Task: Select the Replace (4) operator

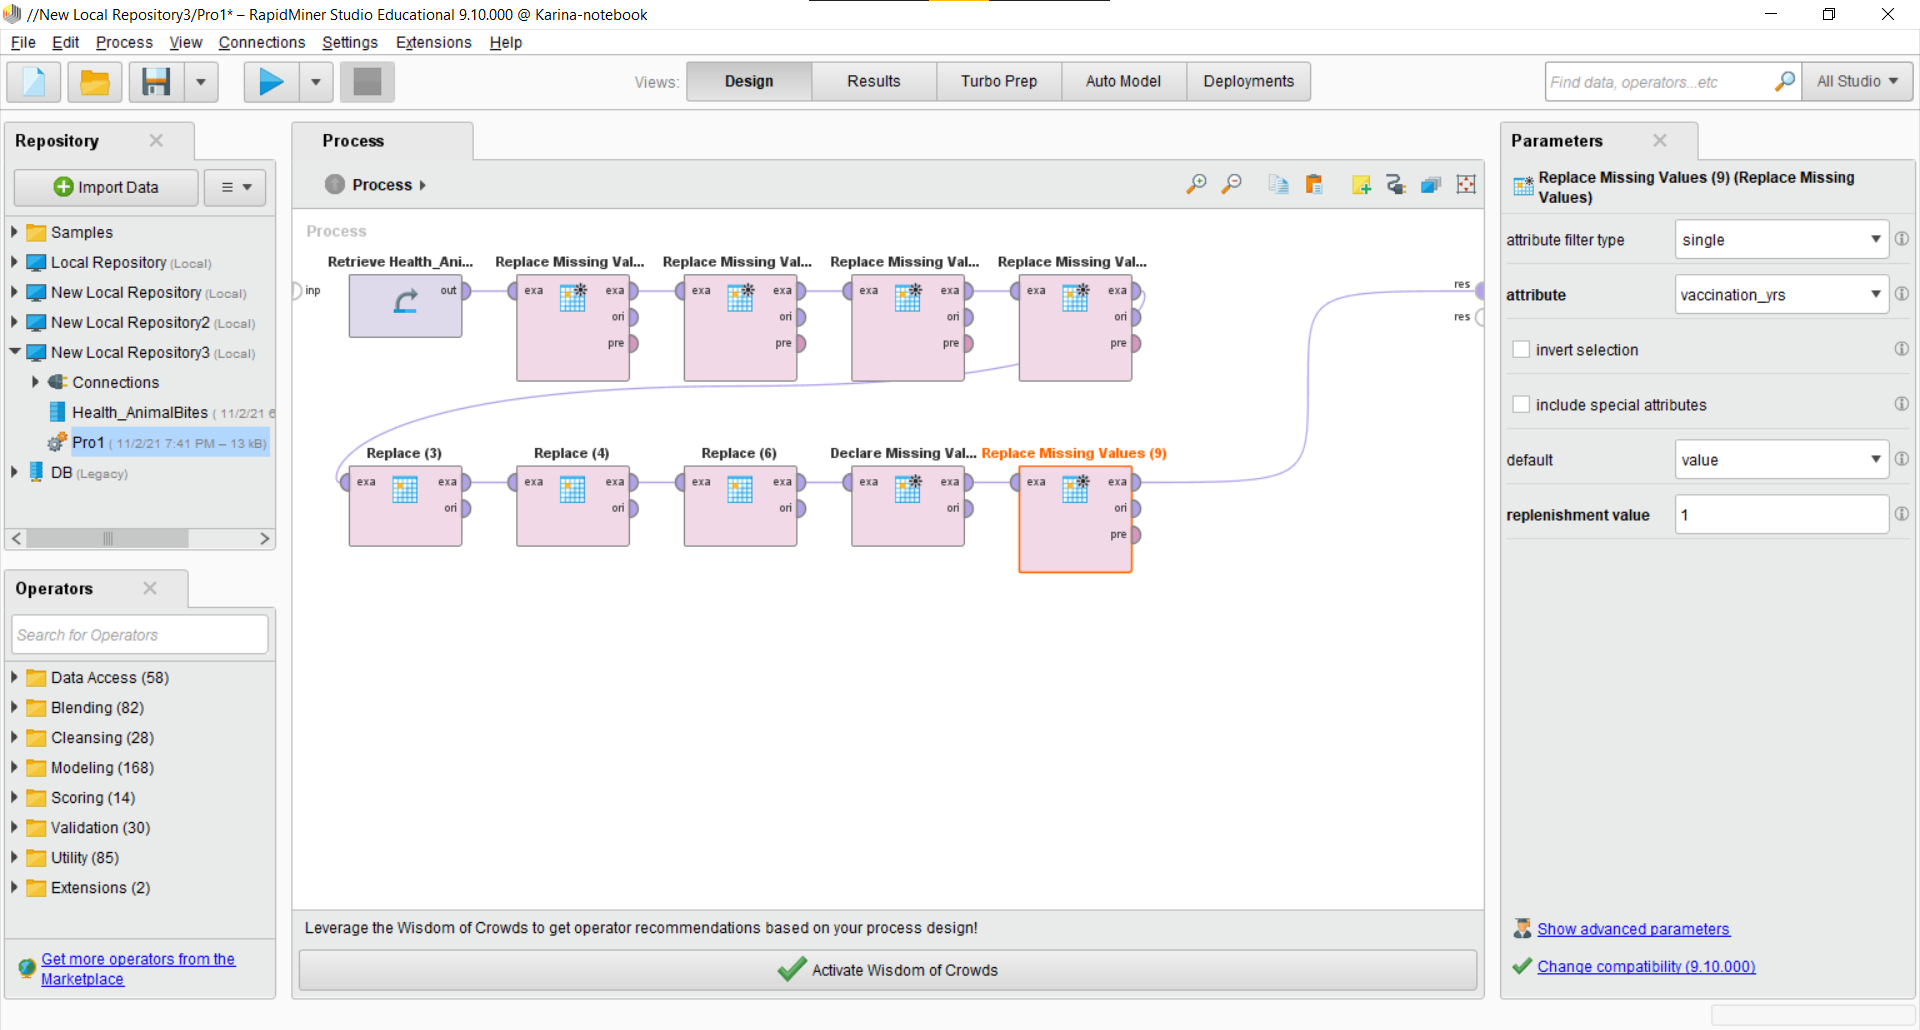Action: pos(573,506)
